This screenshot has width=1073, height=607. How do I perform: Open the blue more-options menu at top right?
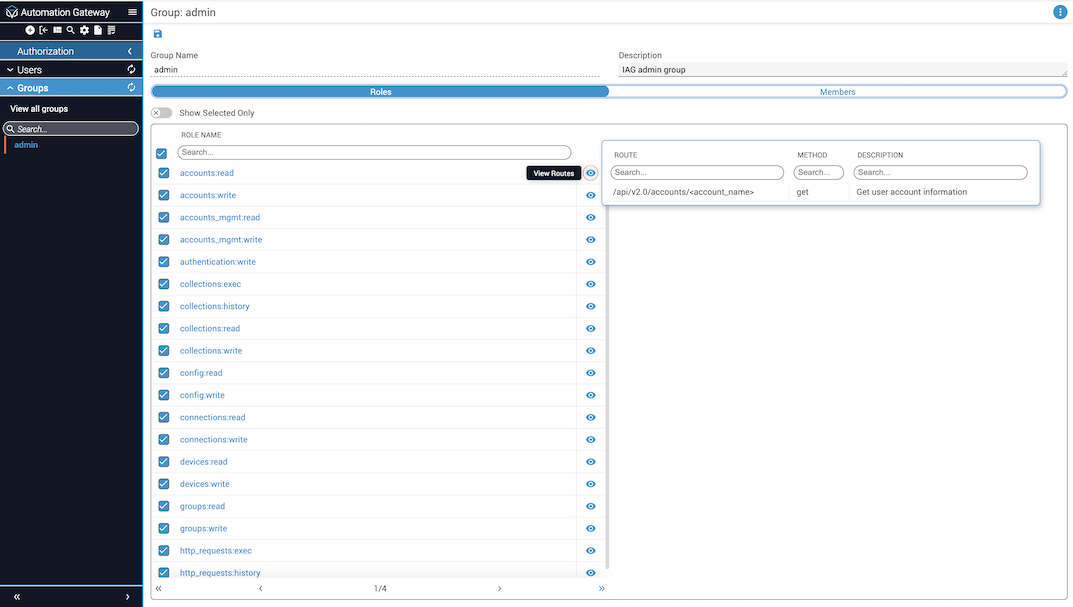(1059, 12)
